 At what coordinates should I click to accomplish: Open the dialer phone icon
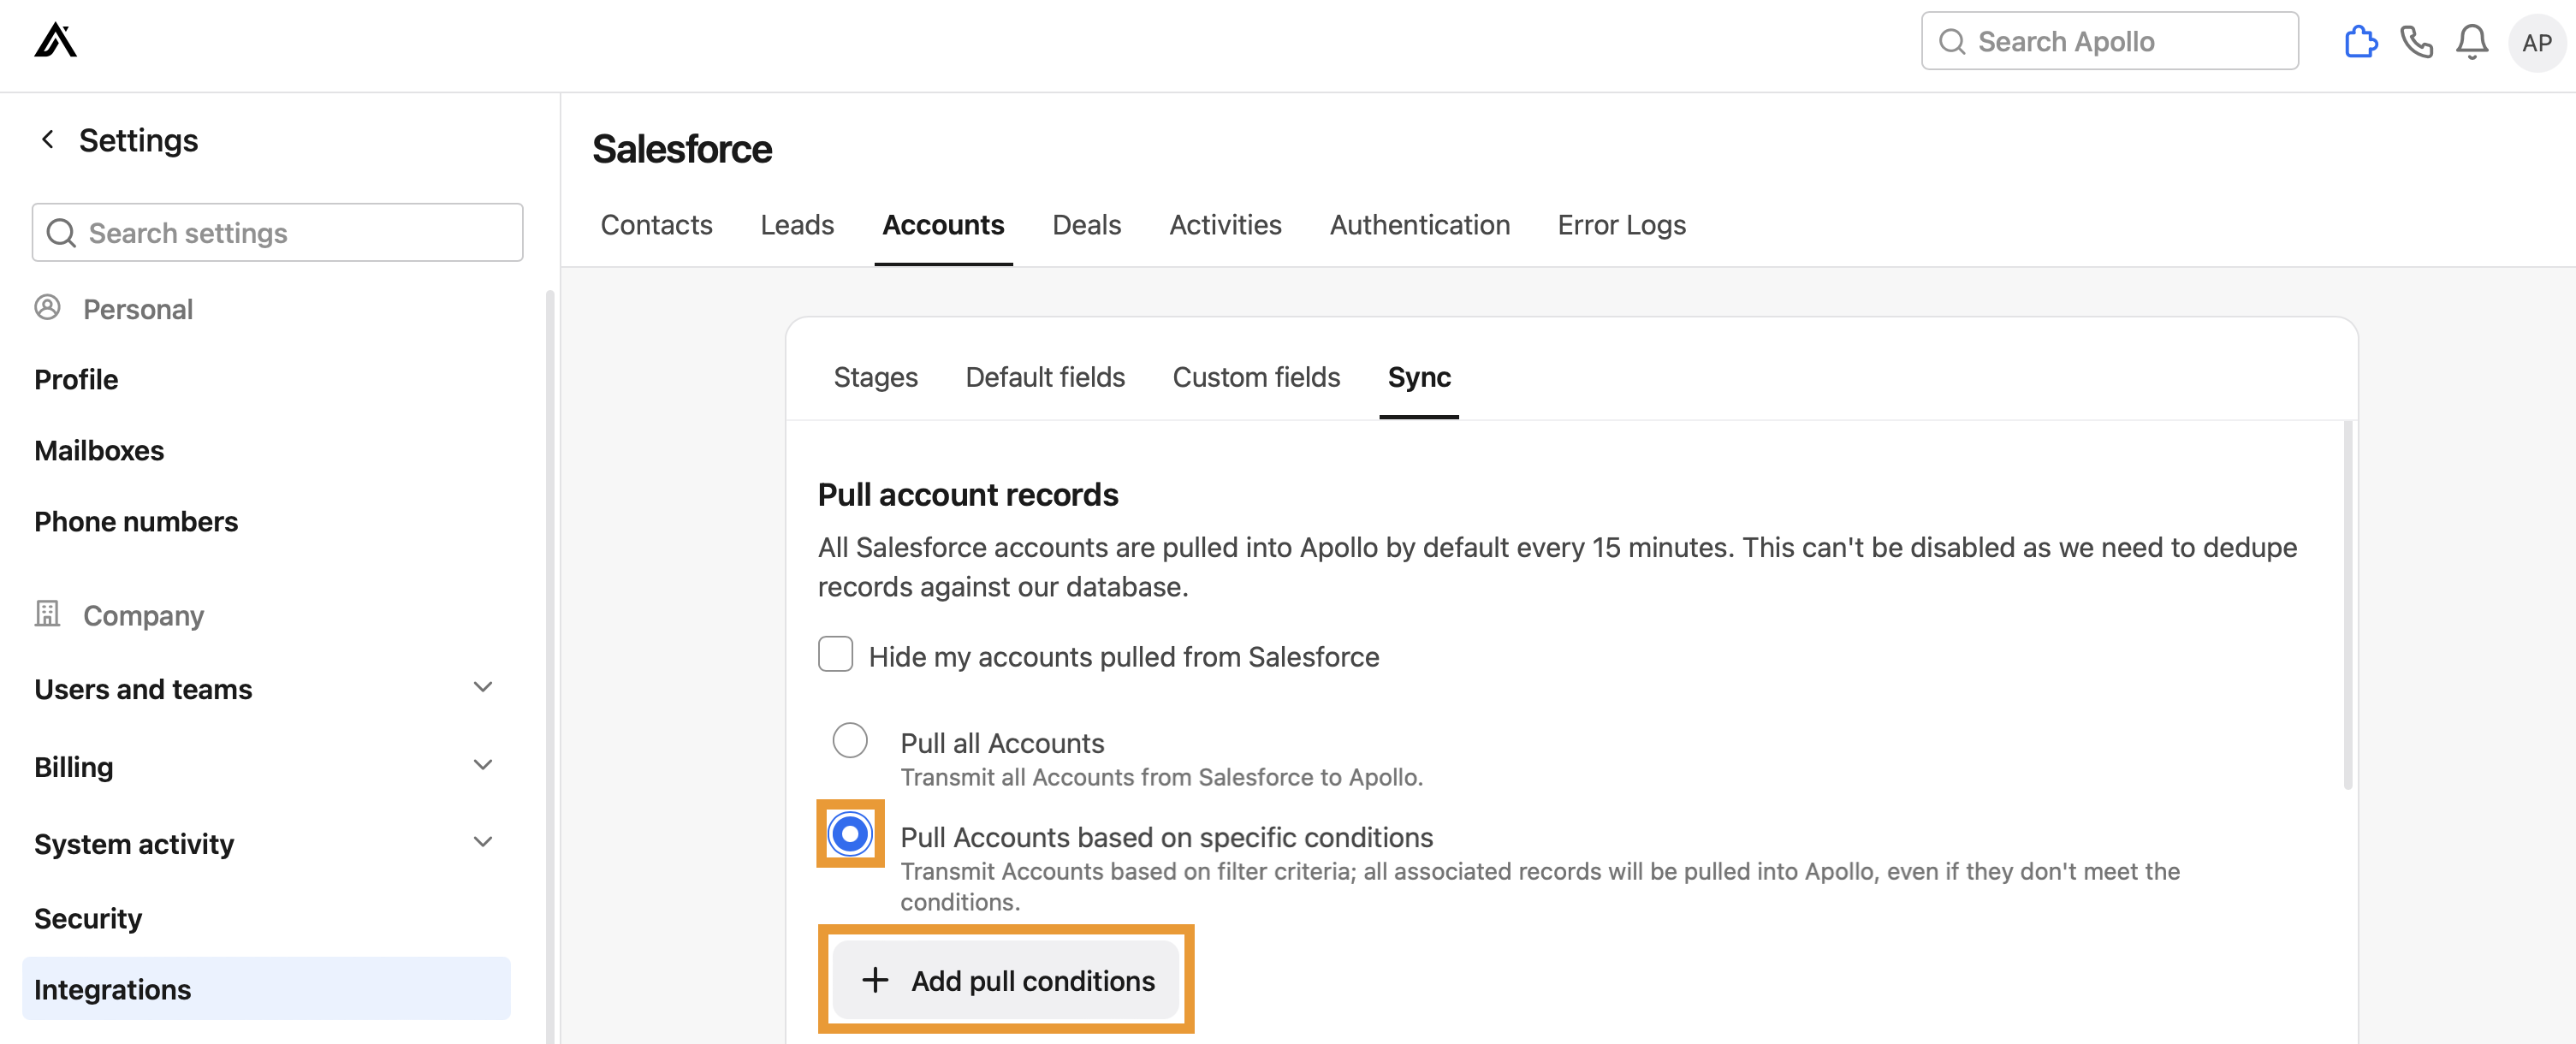(2417, 42)
